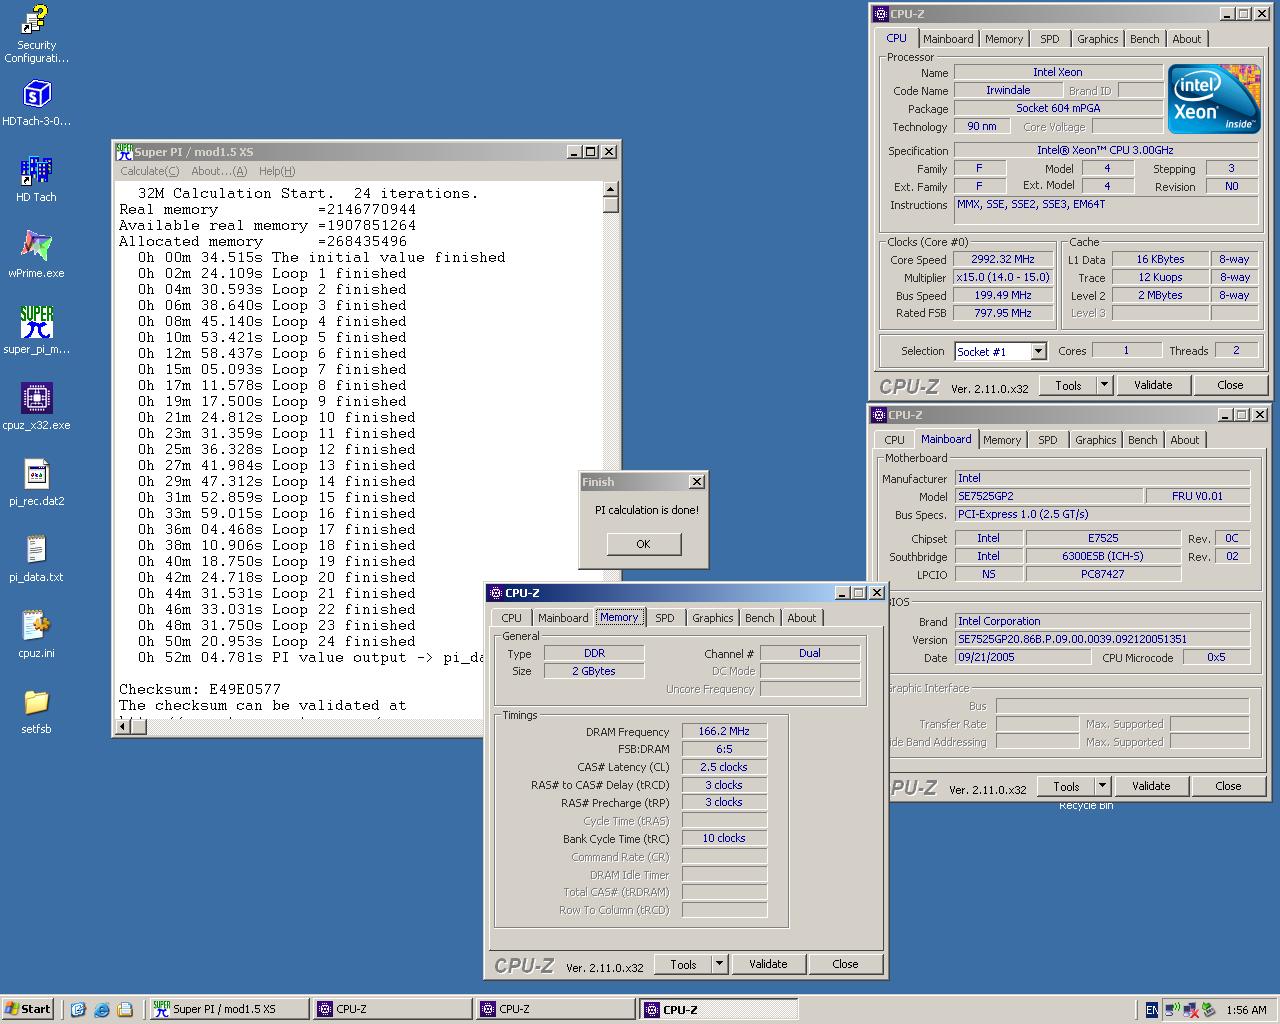Image resolution: width=1280 pixels, height=1024 pixels.
Task: Click Tools button in top CPU-Z window
Action: point(1068,385)
